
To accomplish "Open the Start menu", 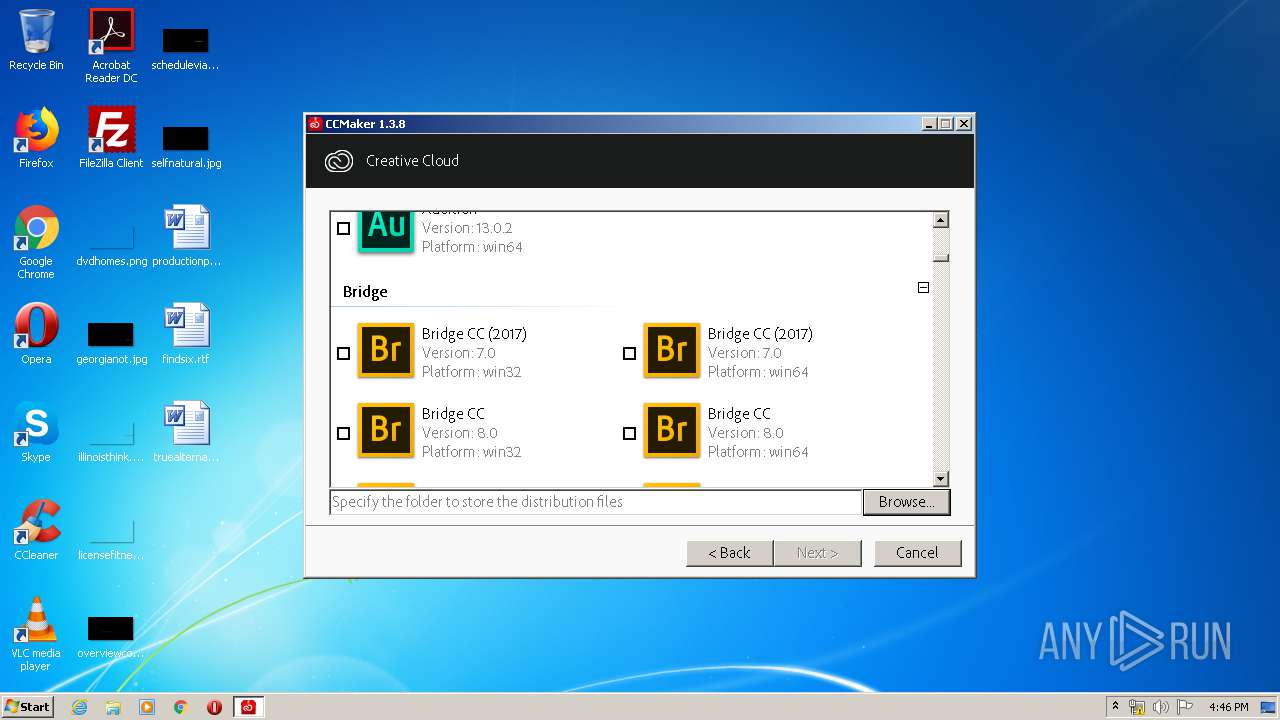I will 28,707.
